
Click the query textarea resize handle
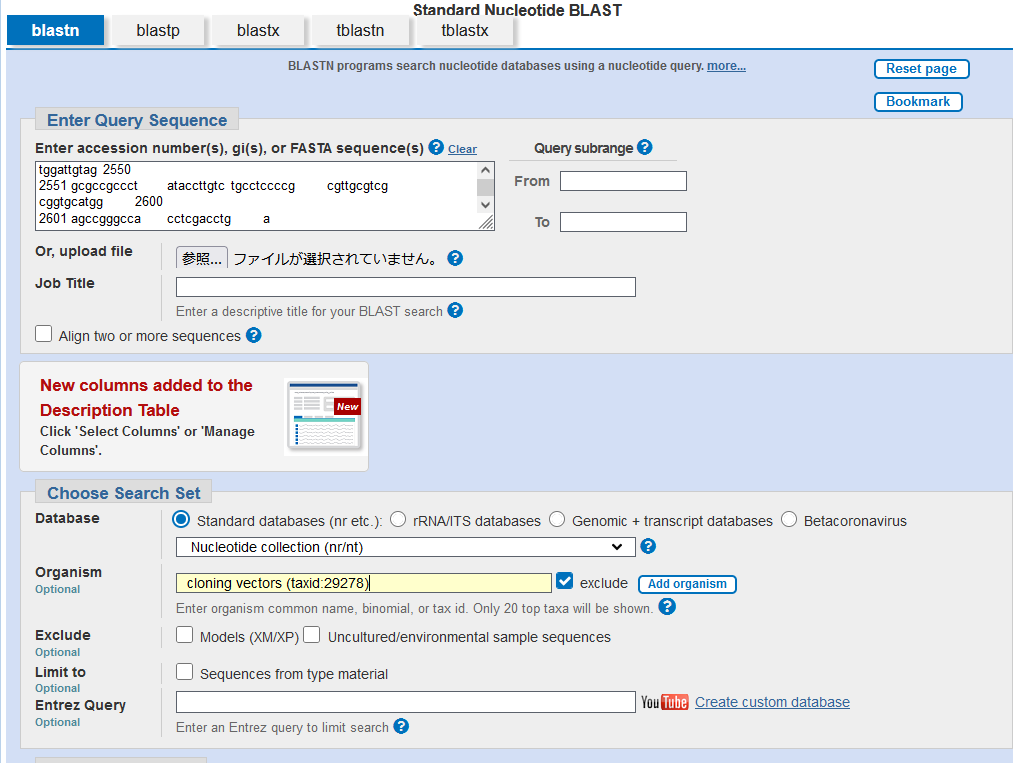(486, 222)
